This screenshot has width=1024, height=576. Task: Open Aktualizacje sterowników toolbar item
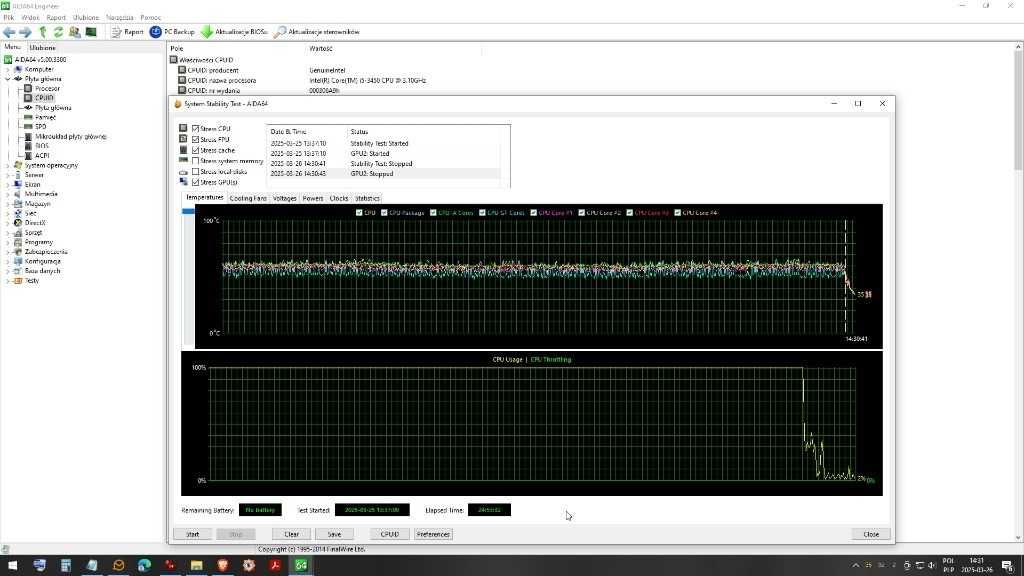[317, 32]
